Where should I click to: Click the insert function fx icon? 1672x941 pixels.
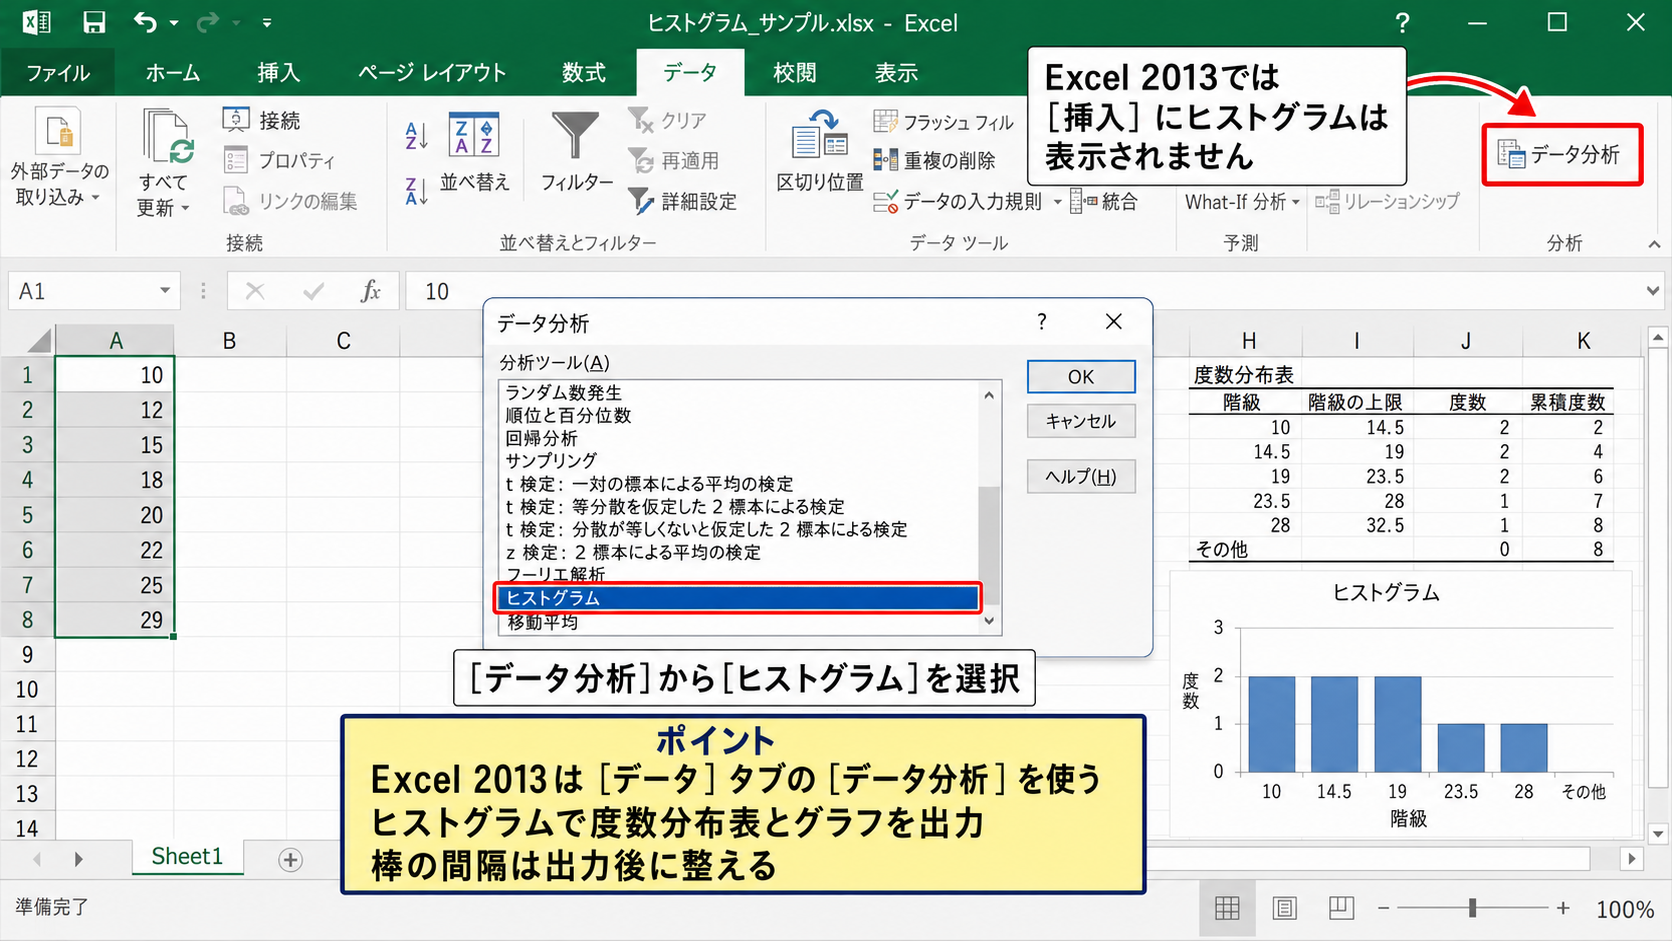(370, 291)
